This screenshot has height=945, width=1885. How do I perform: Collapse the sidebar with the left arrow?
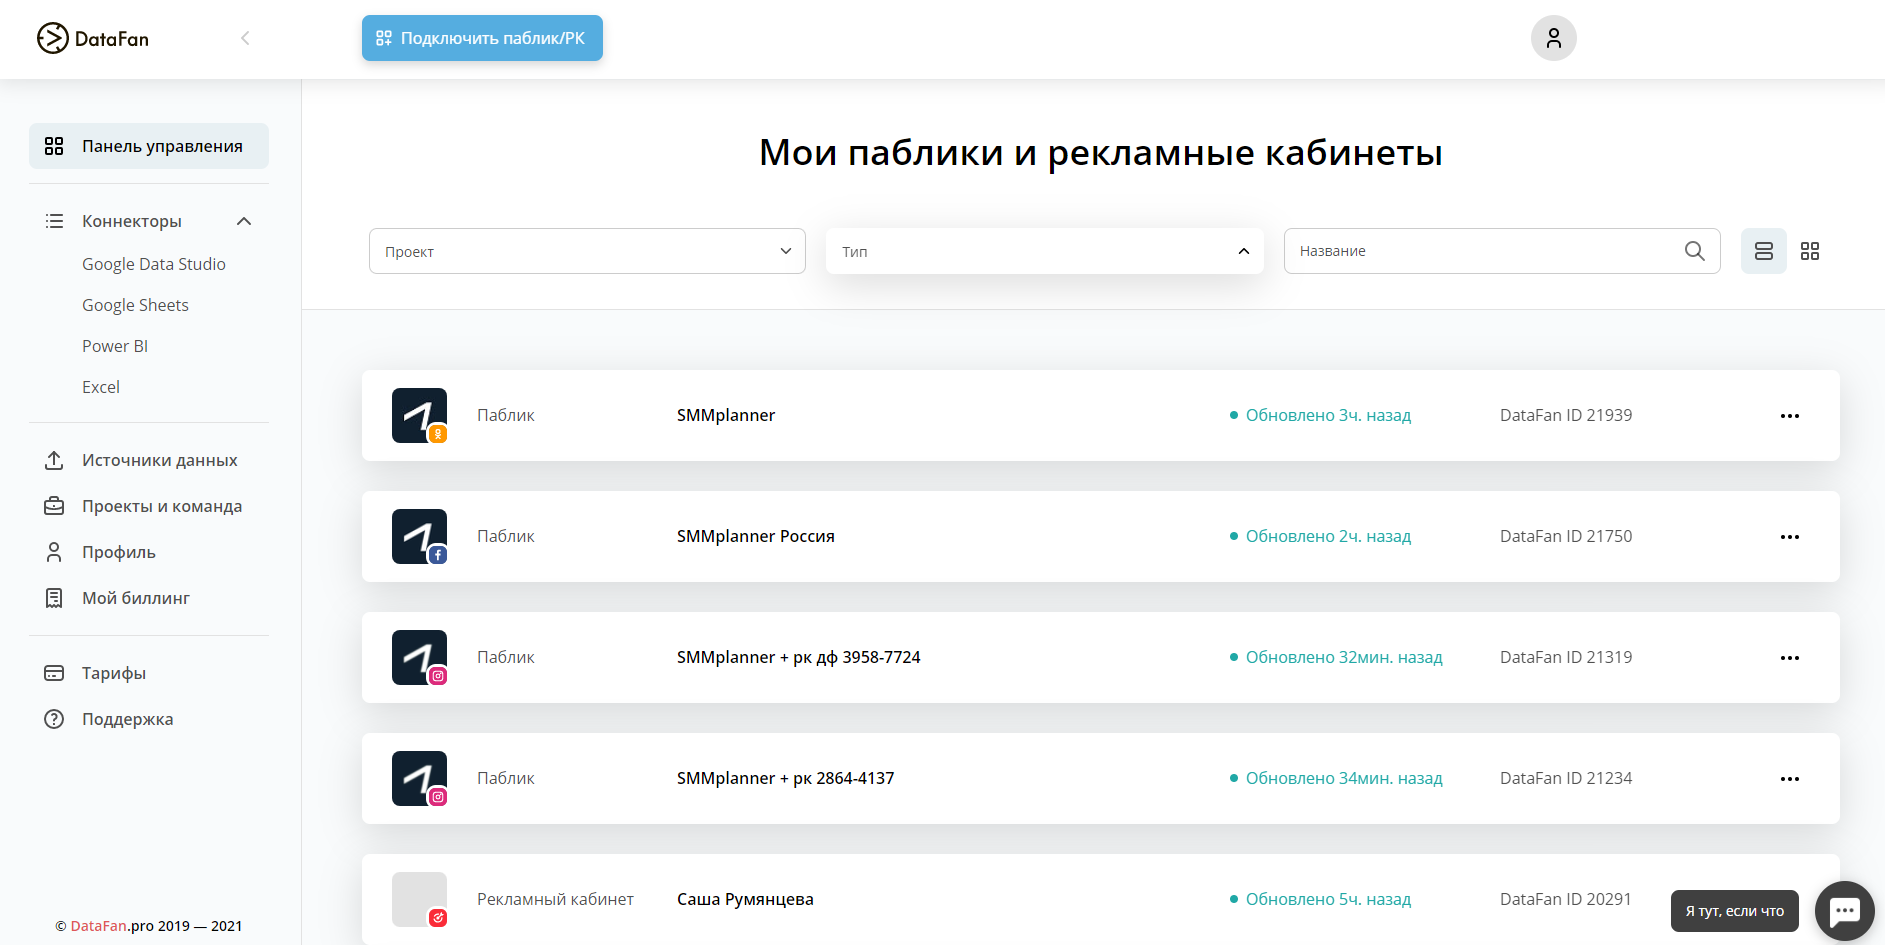pos(245,38)
